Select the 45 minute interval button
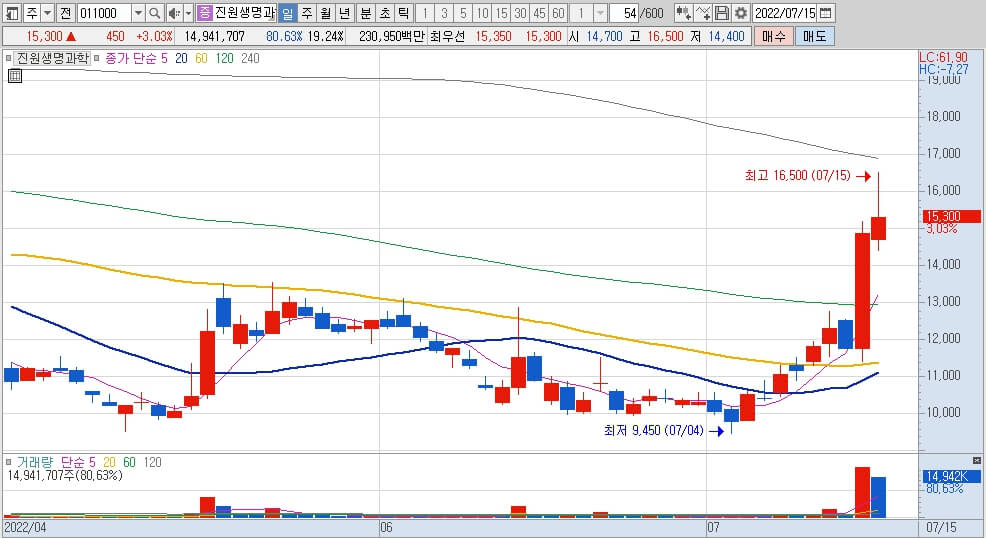This screenshot has width=986, height=538. click(539, 13)
